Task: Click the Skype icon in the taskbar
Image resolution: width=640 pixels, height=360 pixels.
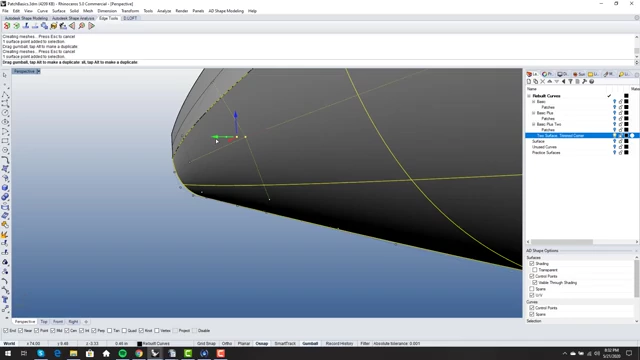Action: coord(41,353)
